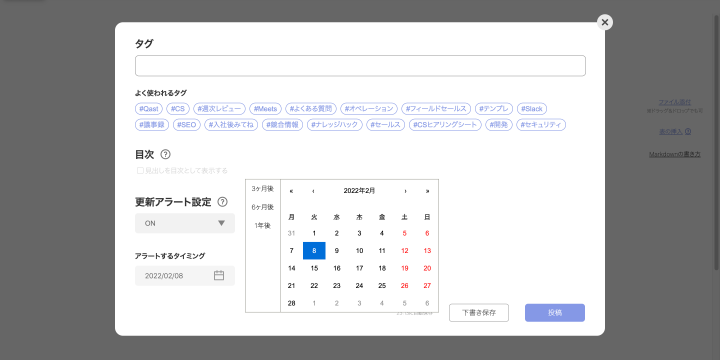Pick February 10 in the calendar
Screen dimensions: 720x360
click(x=360, y=251)
